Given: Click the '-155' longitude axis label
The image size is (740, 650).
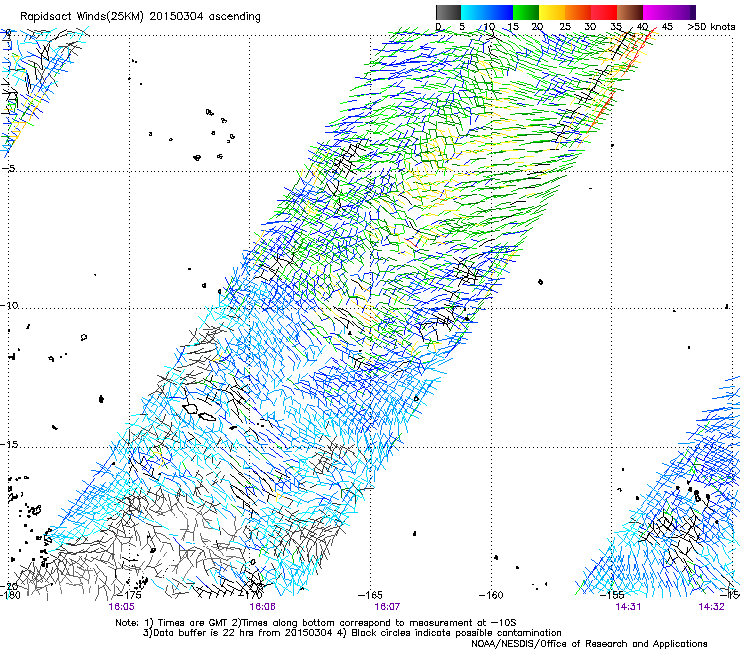Looking at the screenshot, I should pos(611,595).
